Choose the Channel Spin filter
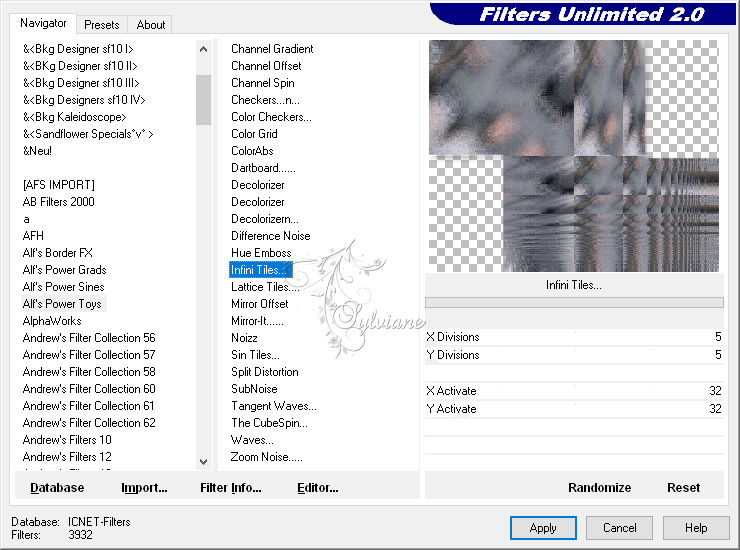 tap(263, 83)
